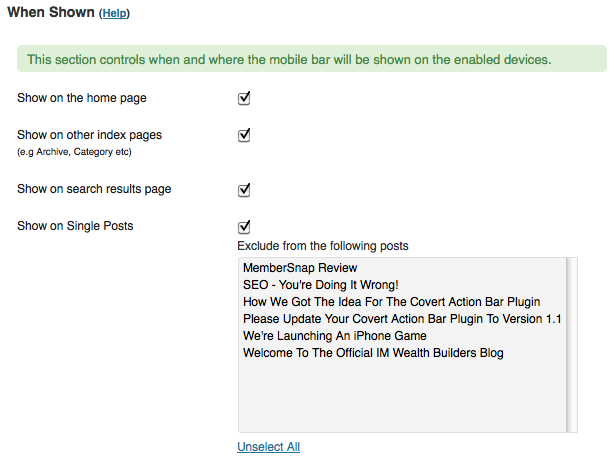Click the exclude posts list scrollbar
This screenshot has width=614, height=462.
(572, 345)
